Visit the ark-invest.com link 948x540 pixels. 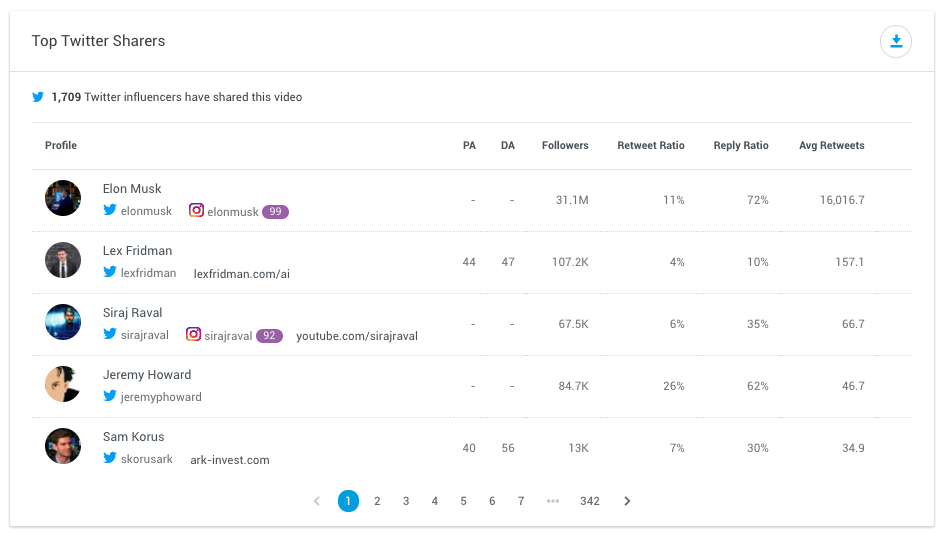coord(230,460)
